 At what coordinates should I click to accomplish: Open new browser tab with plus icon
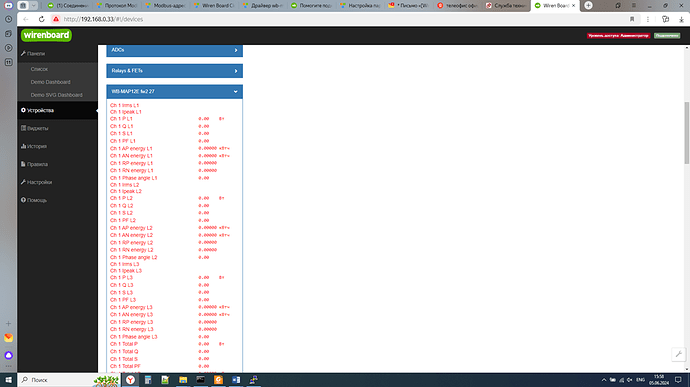tap(588, 6)
